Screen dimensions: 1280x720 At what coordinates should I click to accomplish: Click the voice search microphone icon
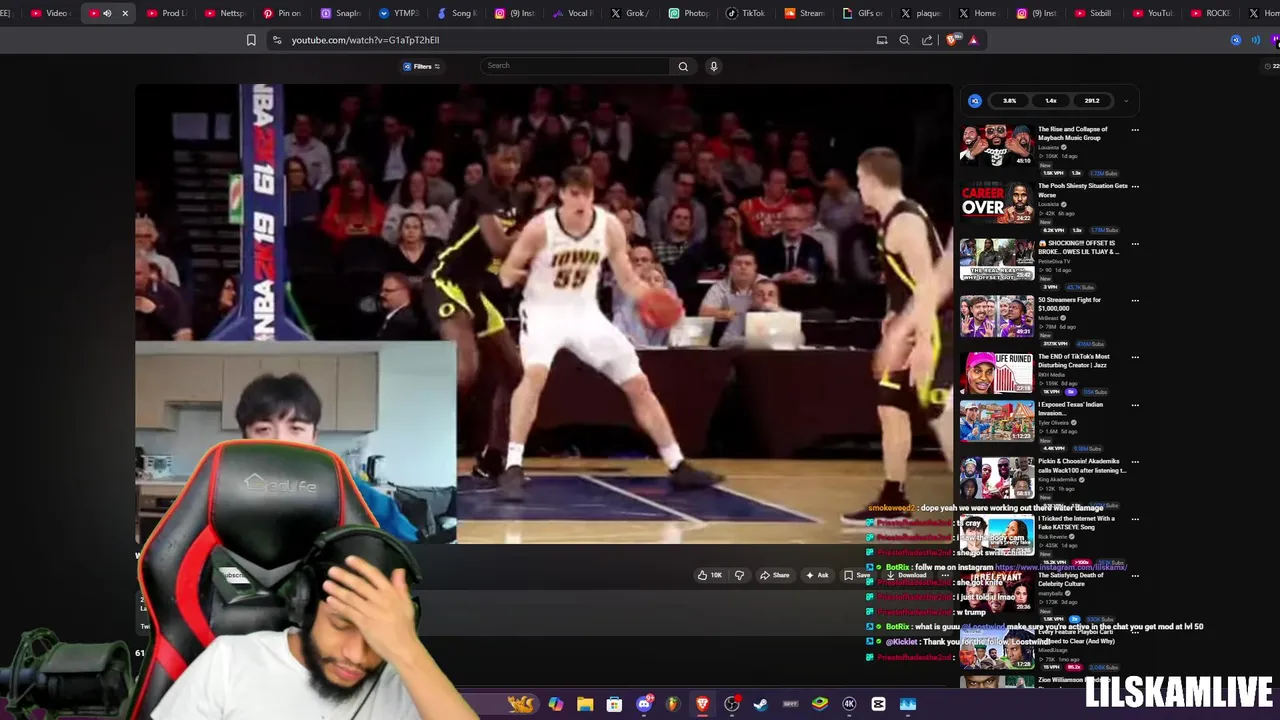[713, 66]
